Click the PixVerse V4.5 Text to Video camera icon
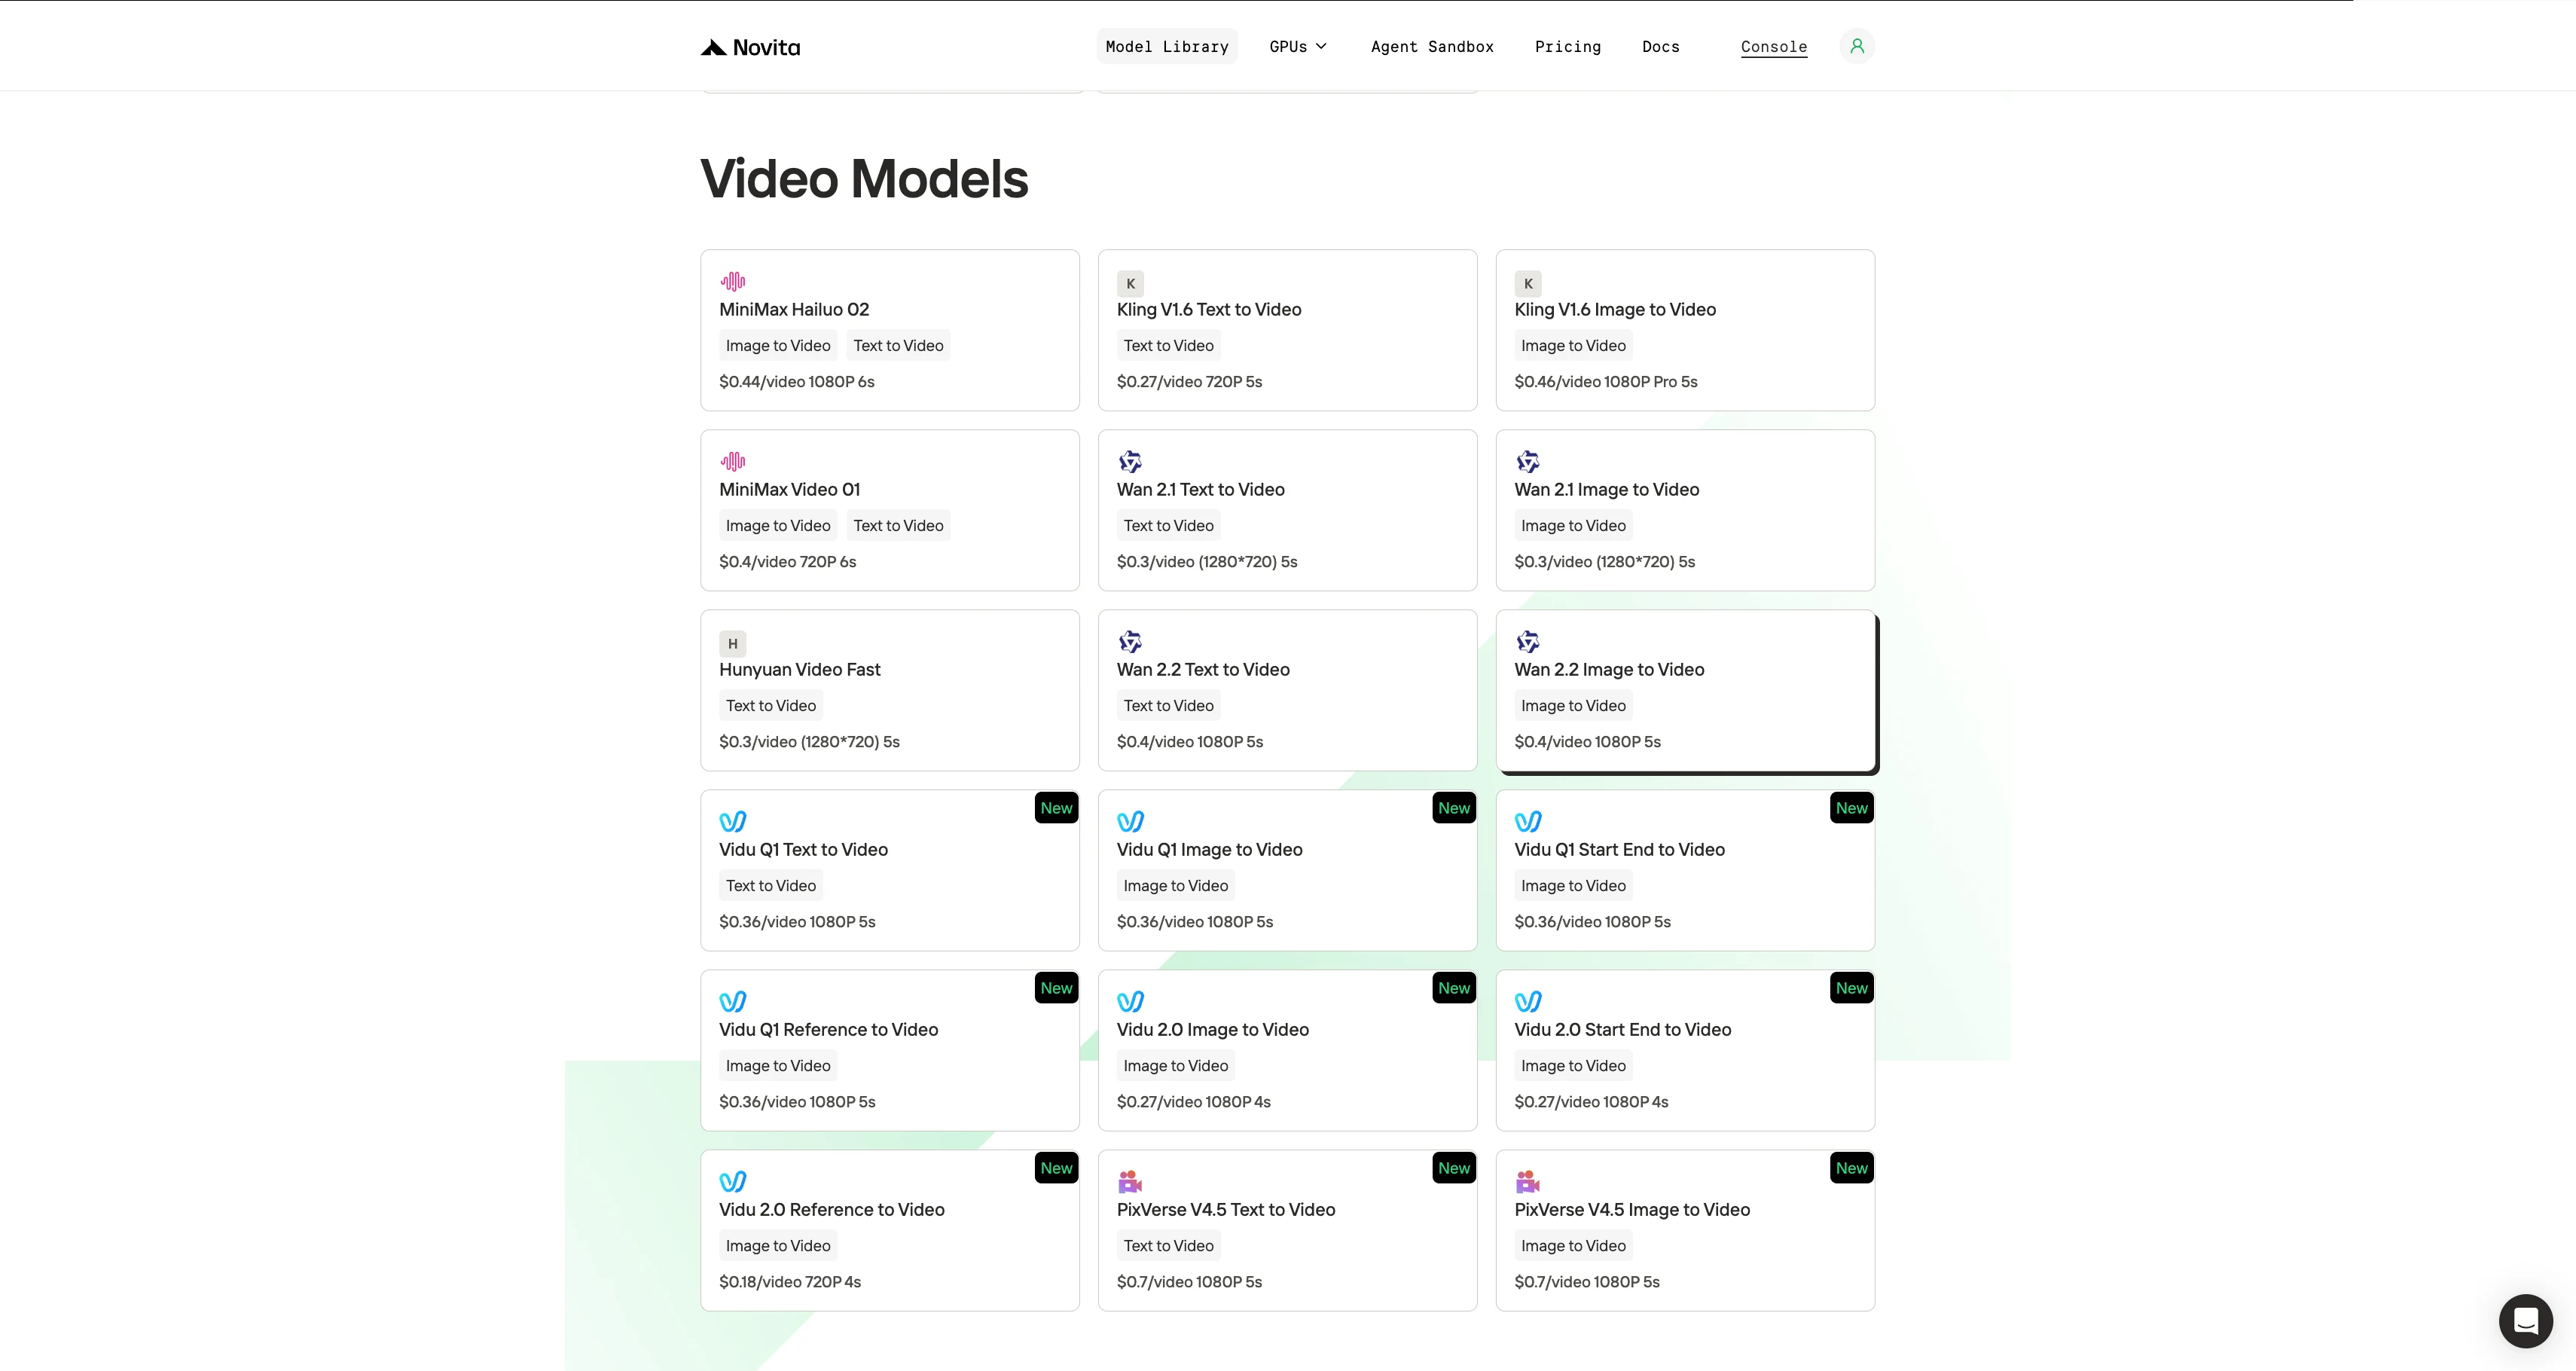 (1130, 1182)
